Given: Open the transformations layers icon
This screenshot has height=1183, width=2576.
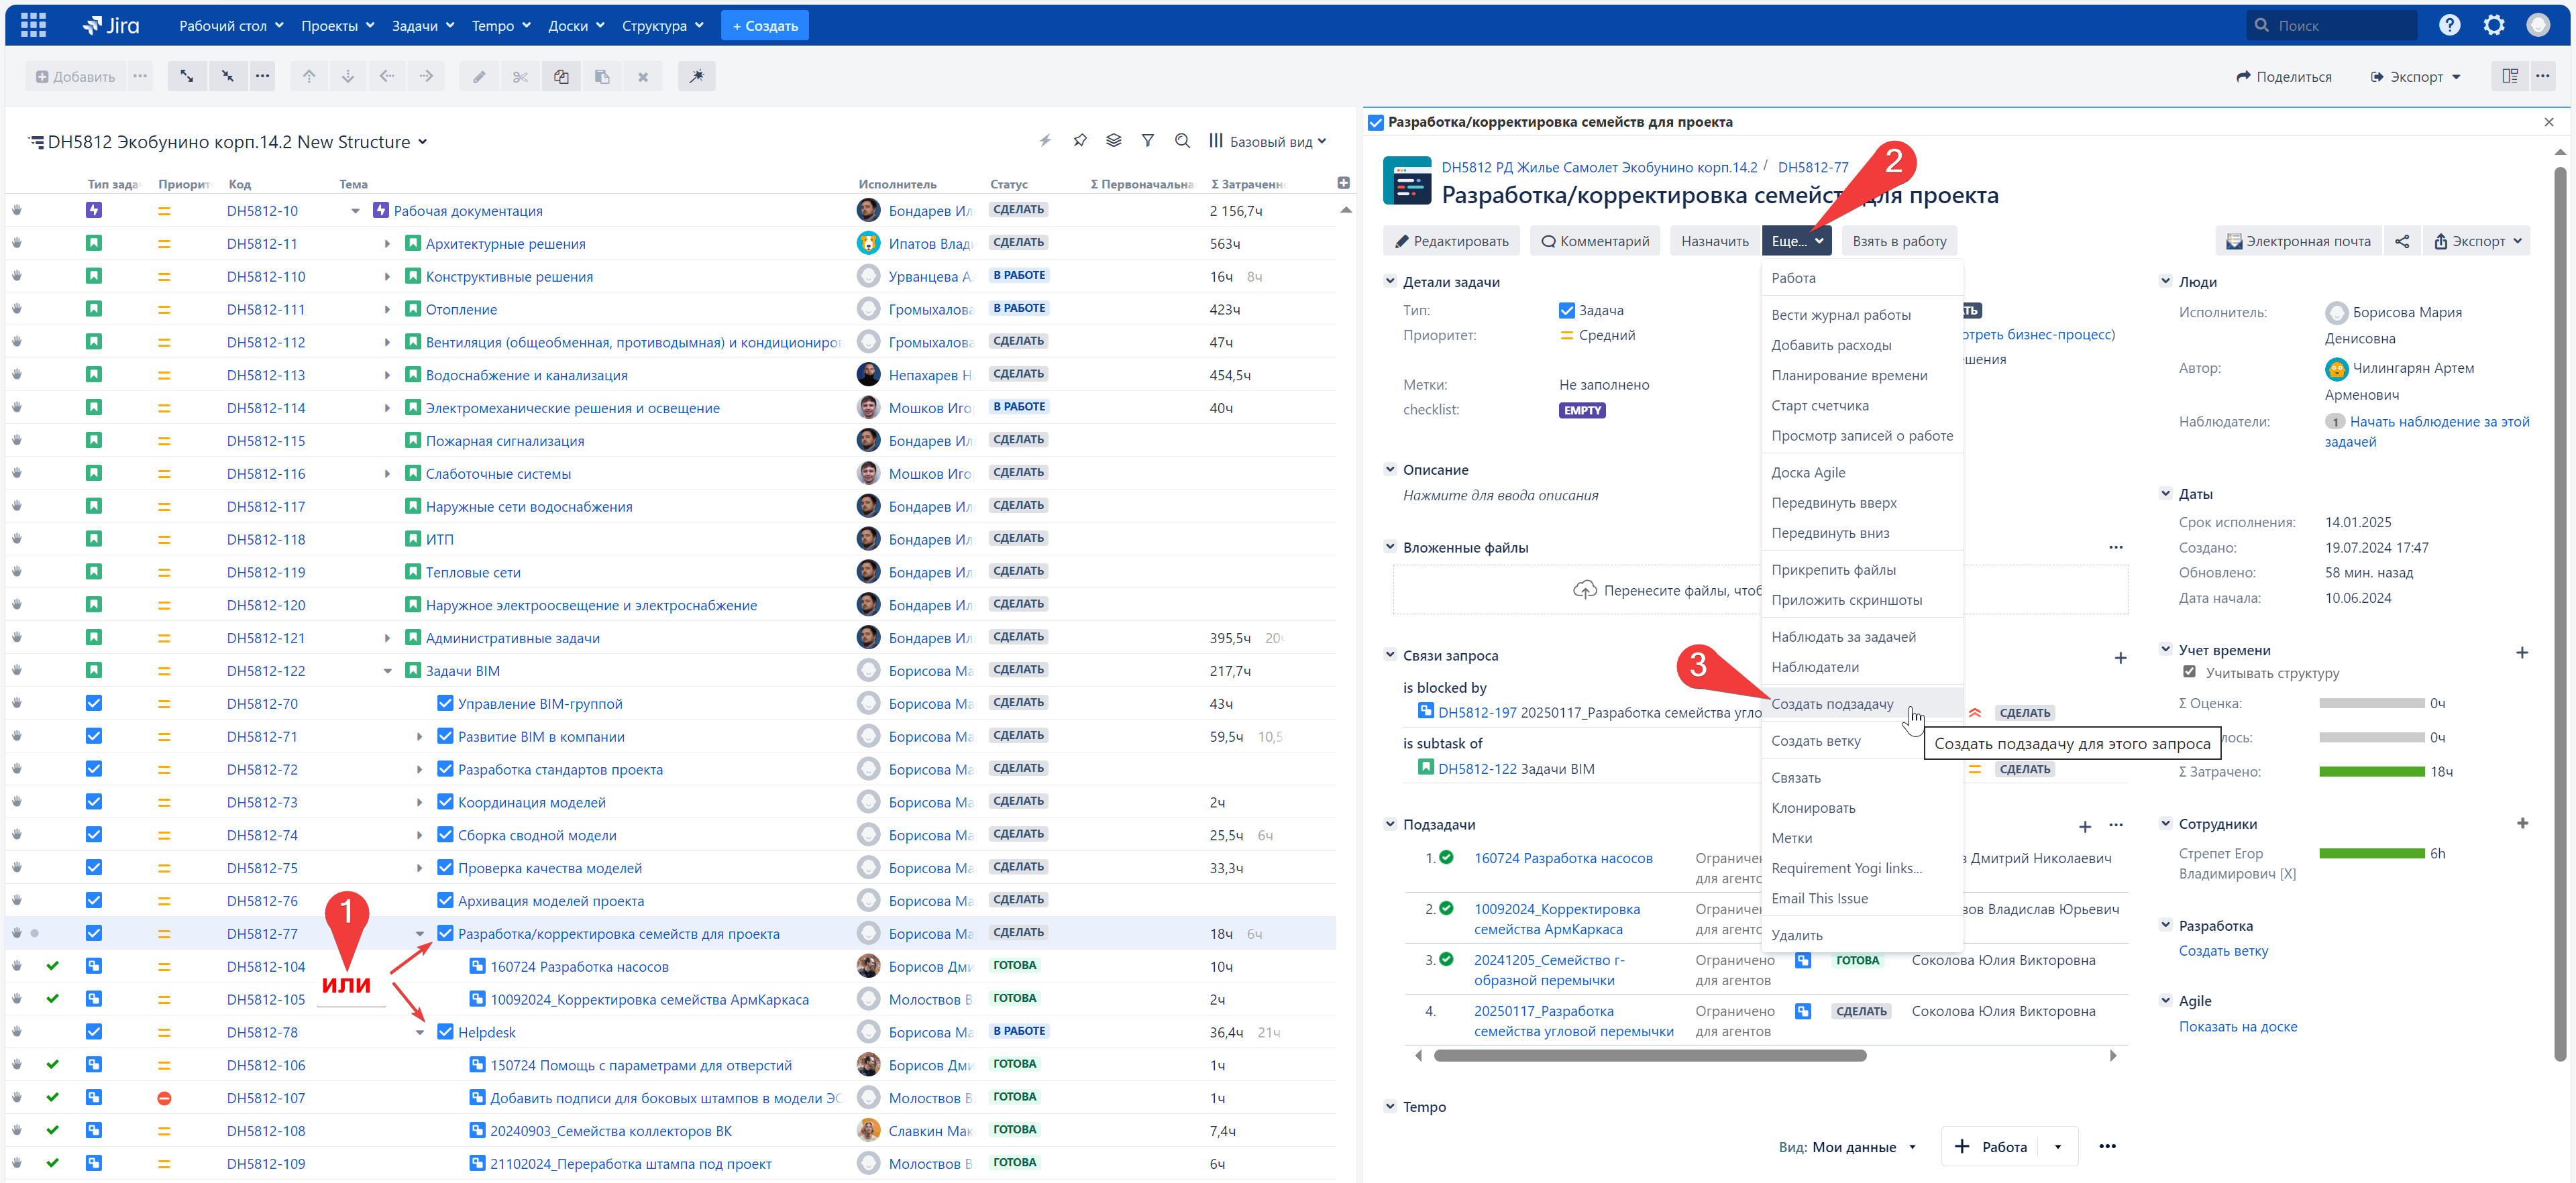Looking at the screenshot, I should pyautogui.click(x=1114, y=141).
